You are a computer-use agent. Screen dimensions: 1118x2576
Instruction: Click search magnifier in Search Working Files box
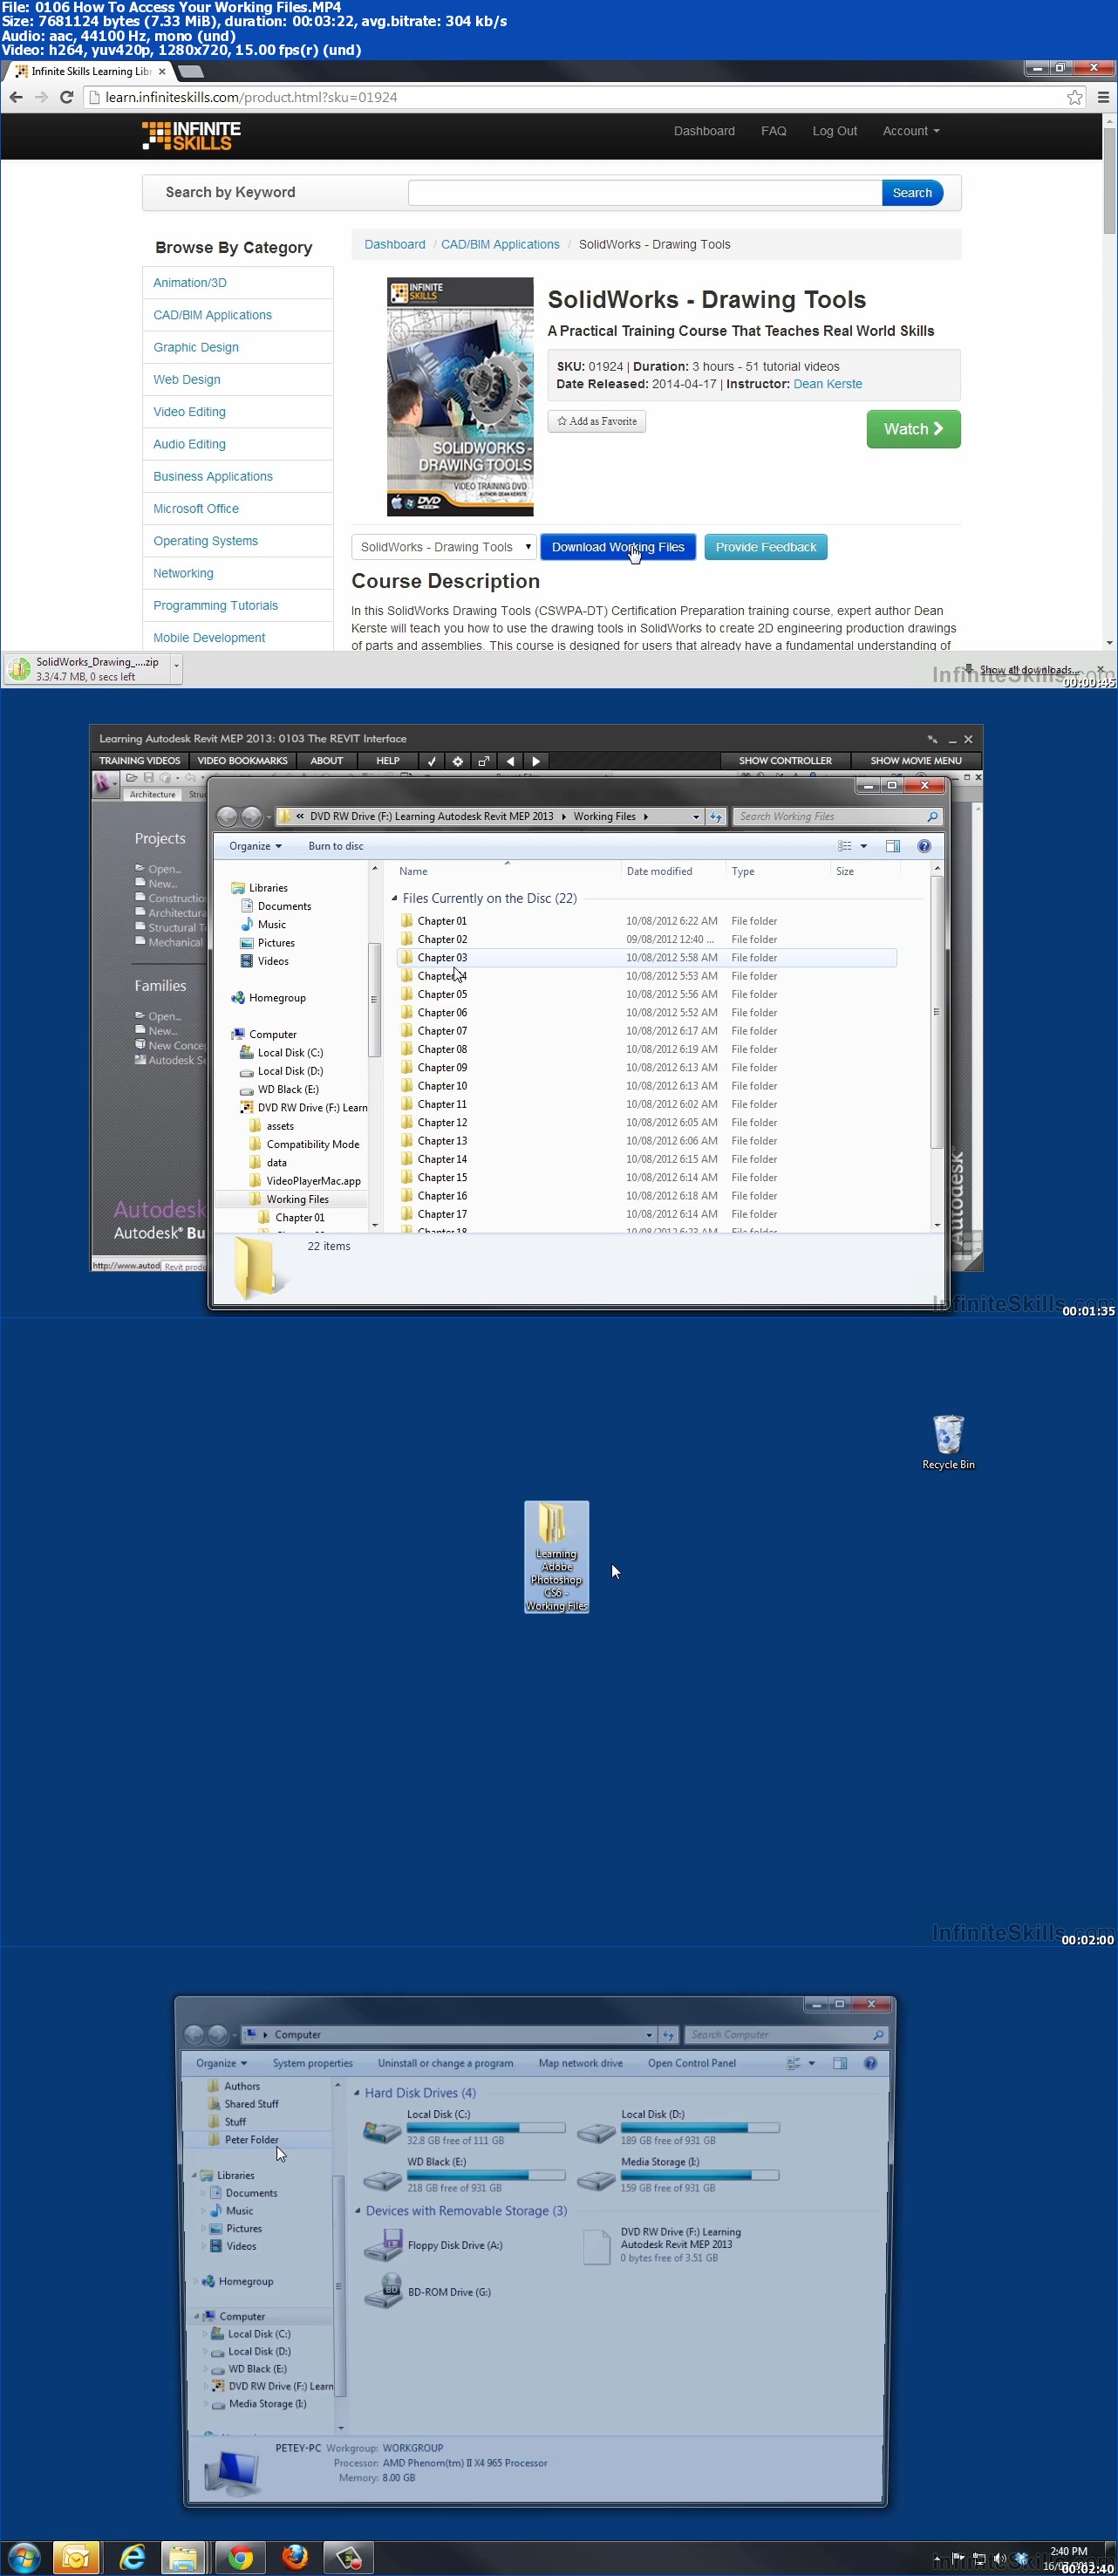pyautogui.click(x=932, y=817)
